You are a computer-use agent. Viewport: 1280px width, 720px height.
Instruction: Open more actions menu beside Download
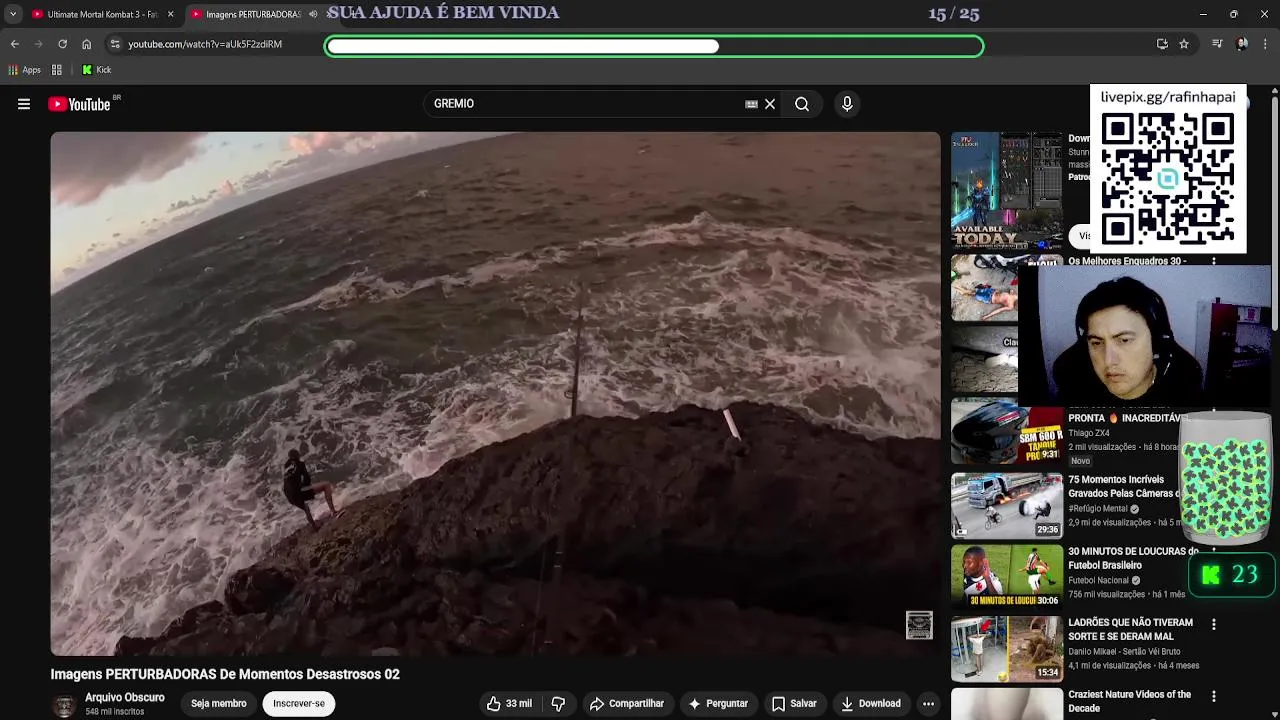[x=928, y=704]
